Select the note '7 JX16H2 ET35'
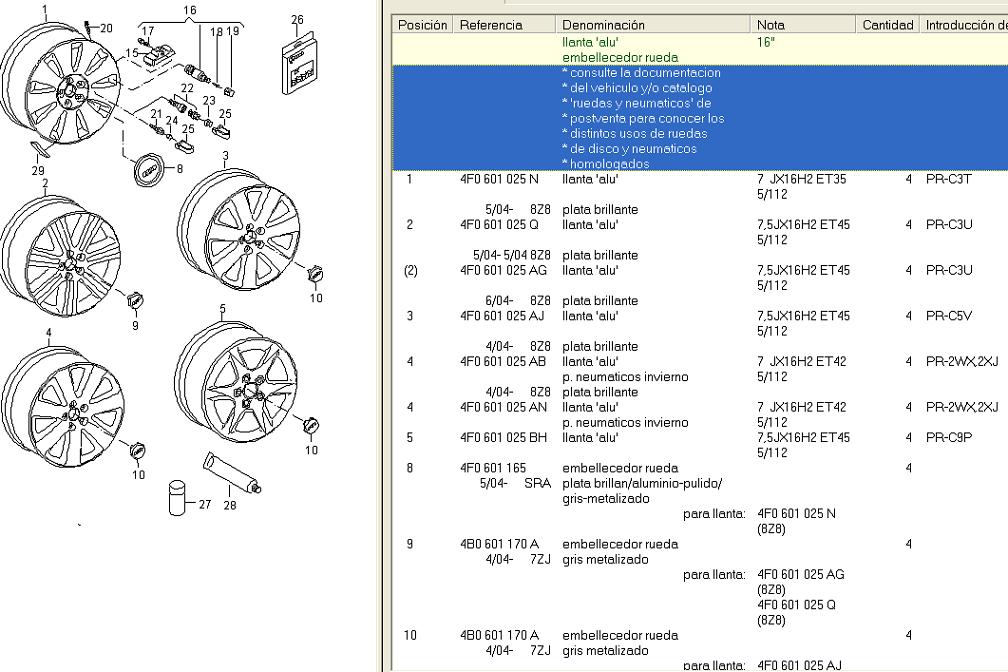The height and width of the screenshot is (672, 1008). 802,179
